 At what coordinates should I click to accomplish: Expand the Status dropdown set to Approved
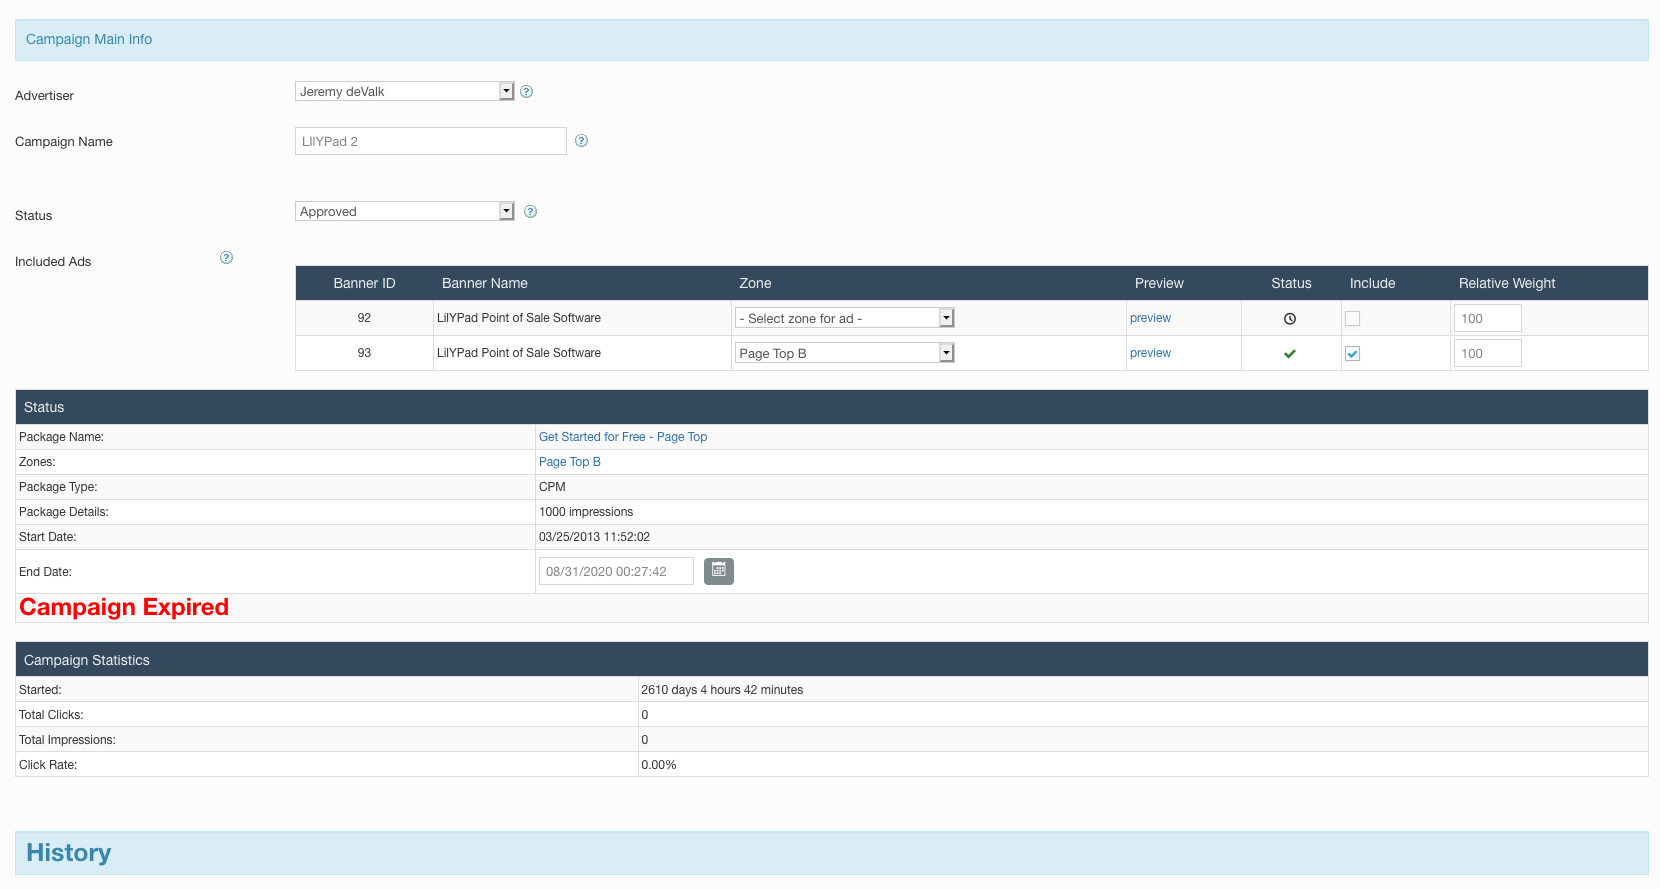tap(404, 212)
